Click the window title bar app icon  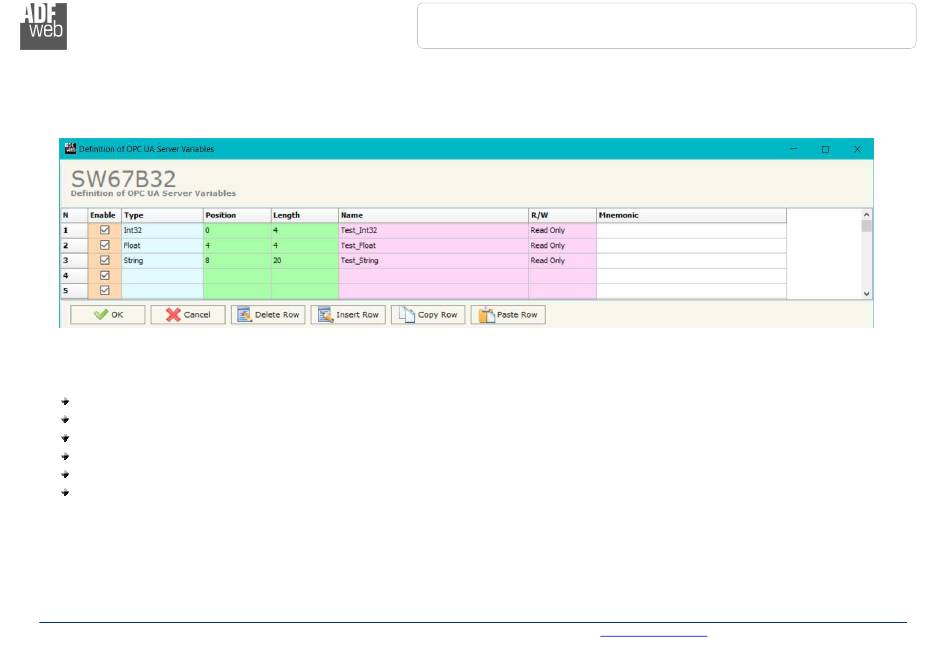(70, 148)
